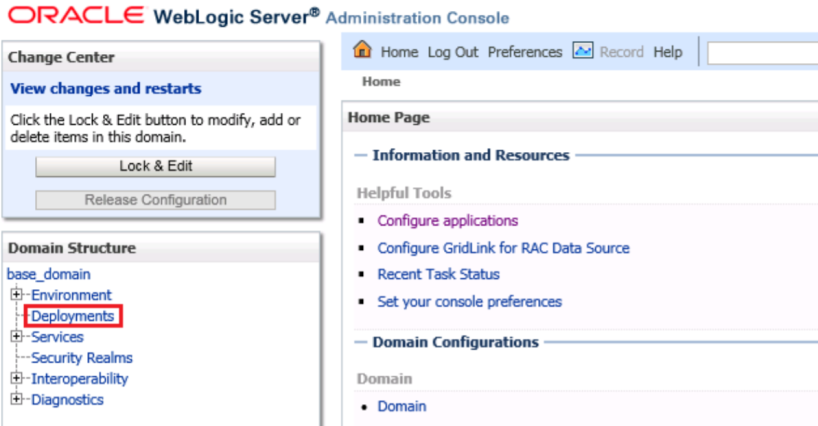Expand the Diagnostics tree node
818x426 pixels.
point(16,399)
